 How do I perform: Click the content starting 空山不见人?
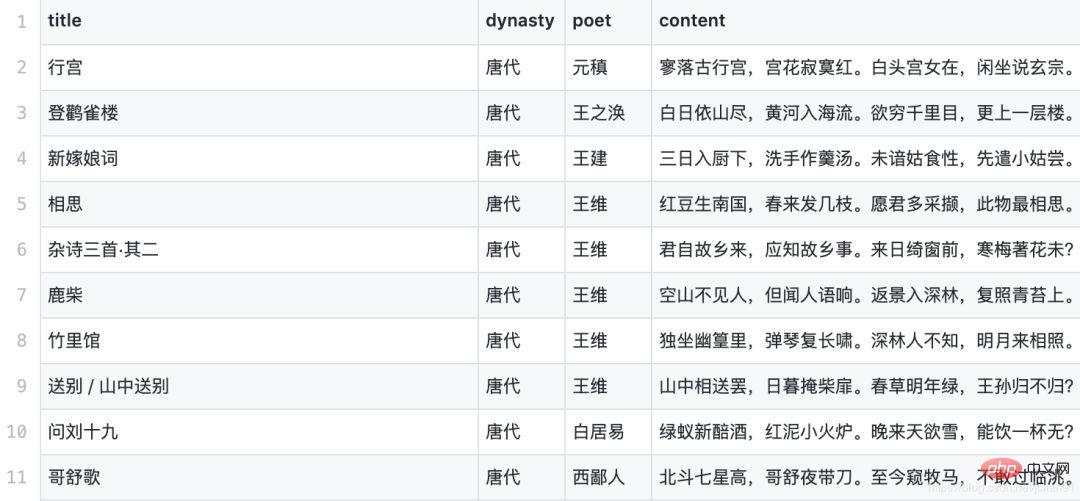[x=867, y=295]
